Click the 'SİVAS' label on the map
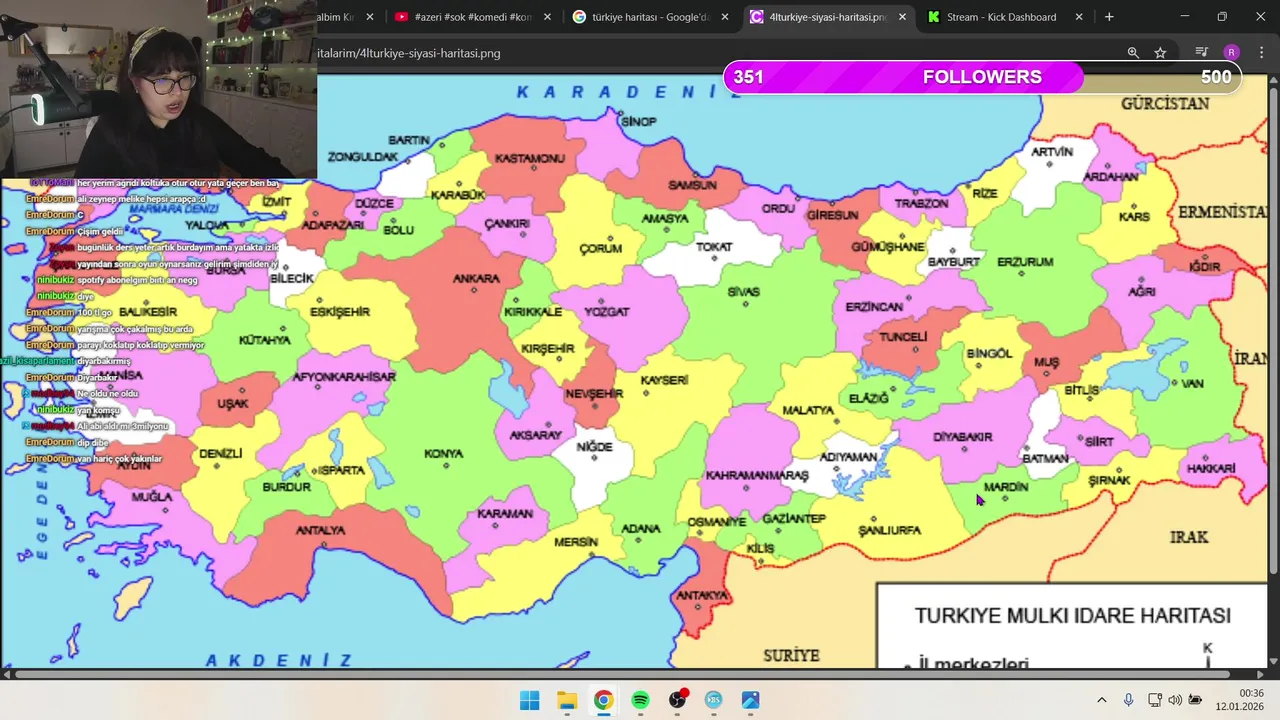Image resolution: width=1280 pixels, height=720 pixels. tap(743, 292)
